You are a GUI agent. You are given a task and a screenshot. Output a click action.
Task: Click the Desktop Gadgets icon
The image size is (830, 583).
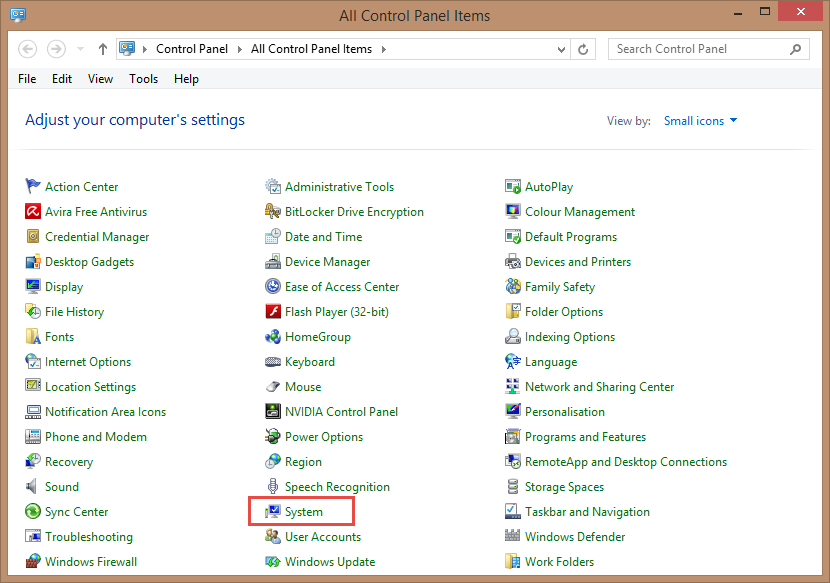[x=33, y=261]
